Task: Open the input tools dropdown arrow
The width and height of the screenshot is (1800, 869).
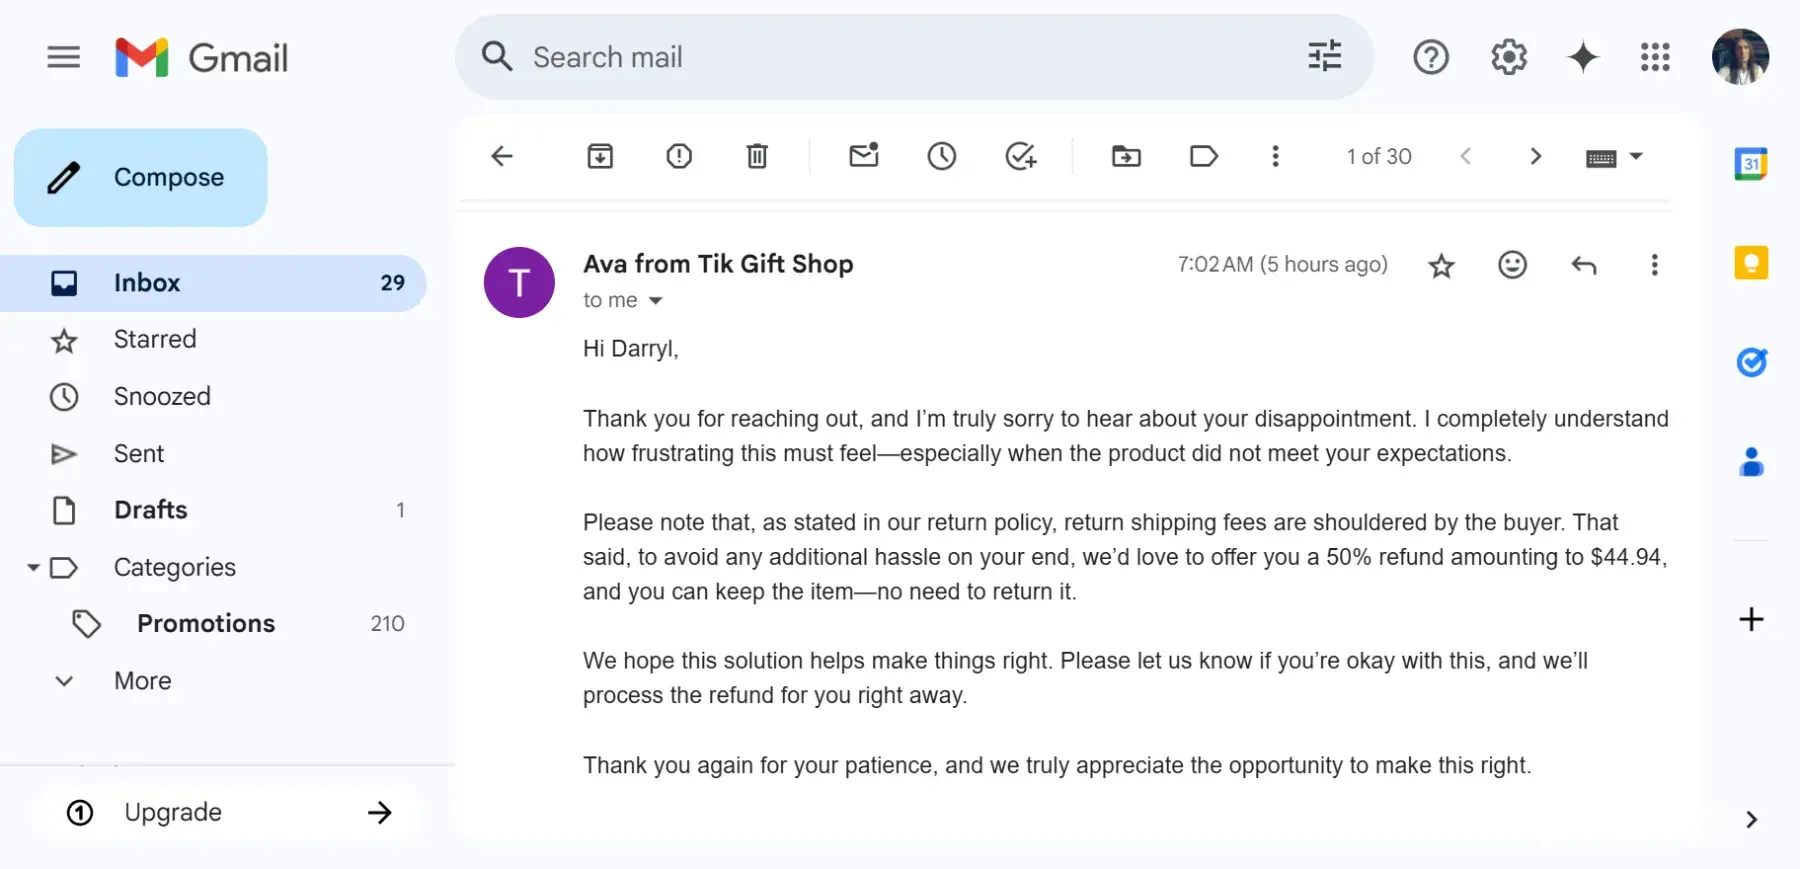Action: click(x=1636, y=156)
